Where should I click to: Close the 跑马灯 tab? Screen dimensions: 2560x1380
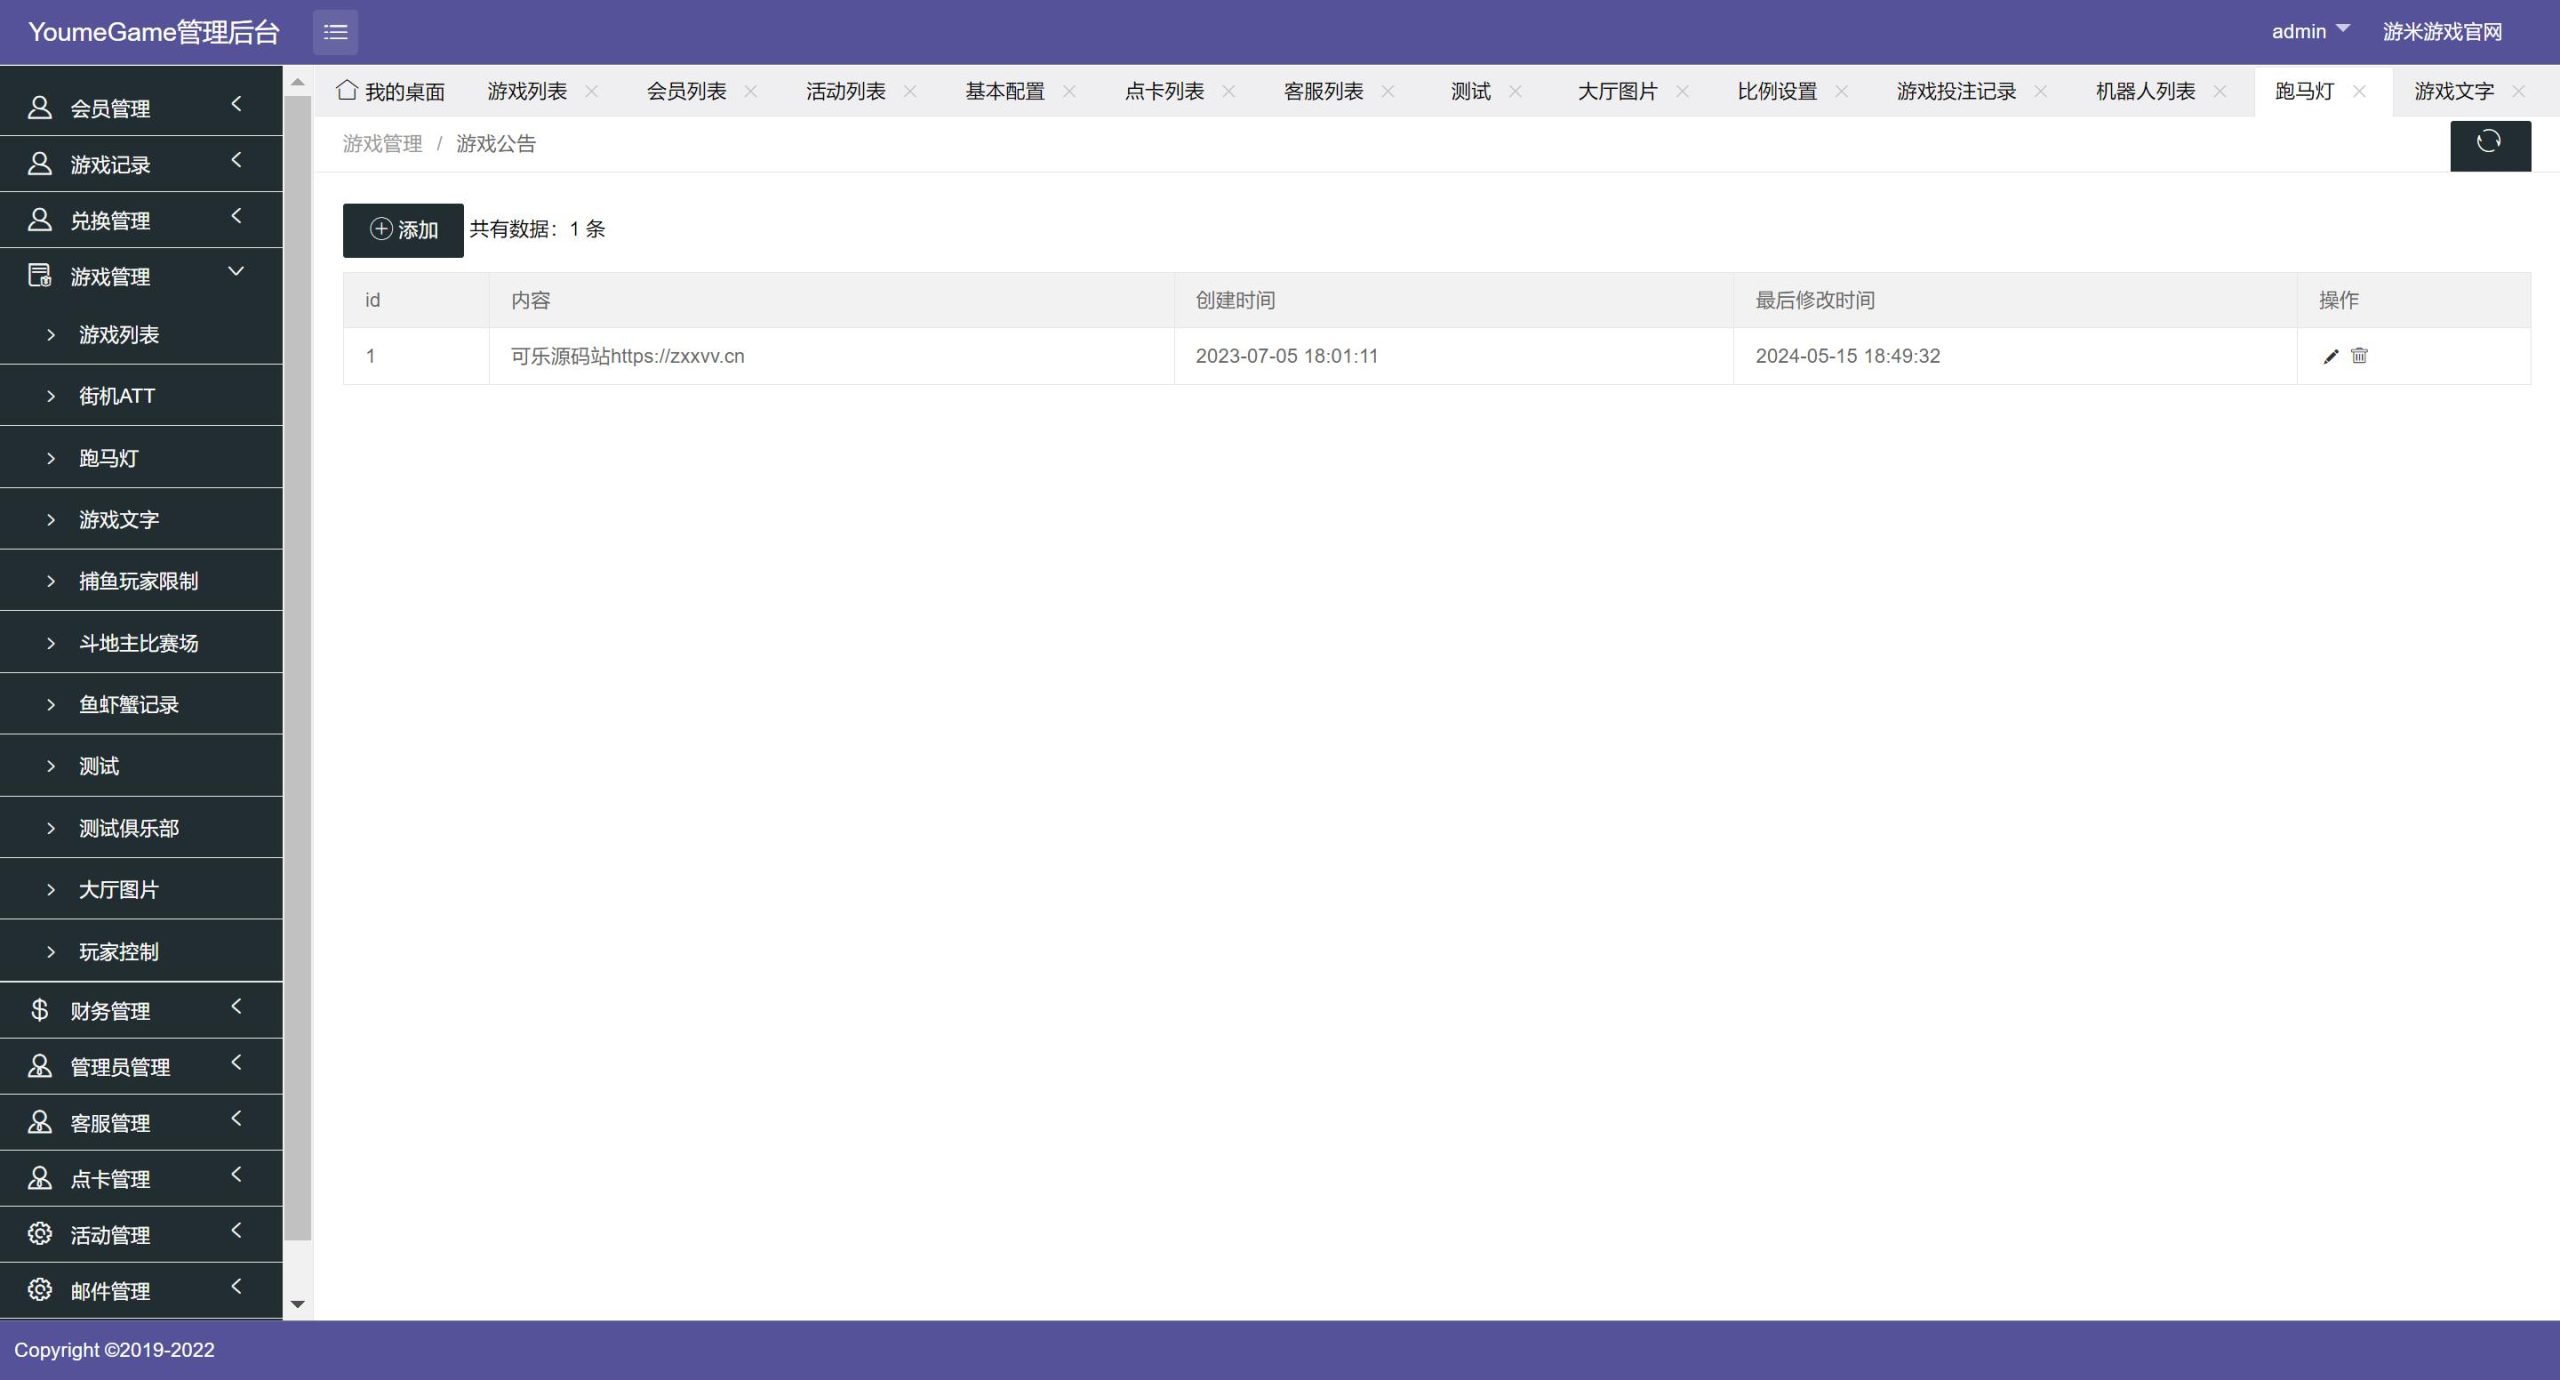pos(2359,91)
